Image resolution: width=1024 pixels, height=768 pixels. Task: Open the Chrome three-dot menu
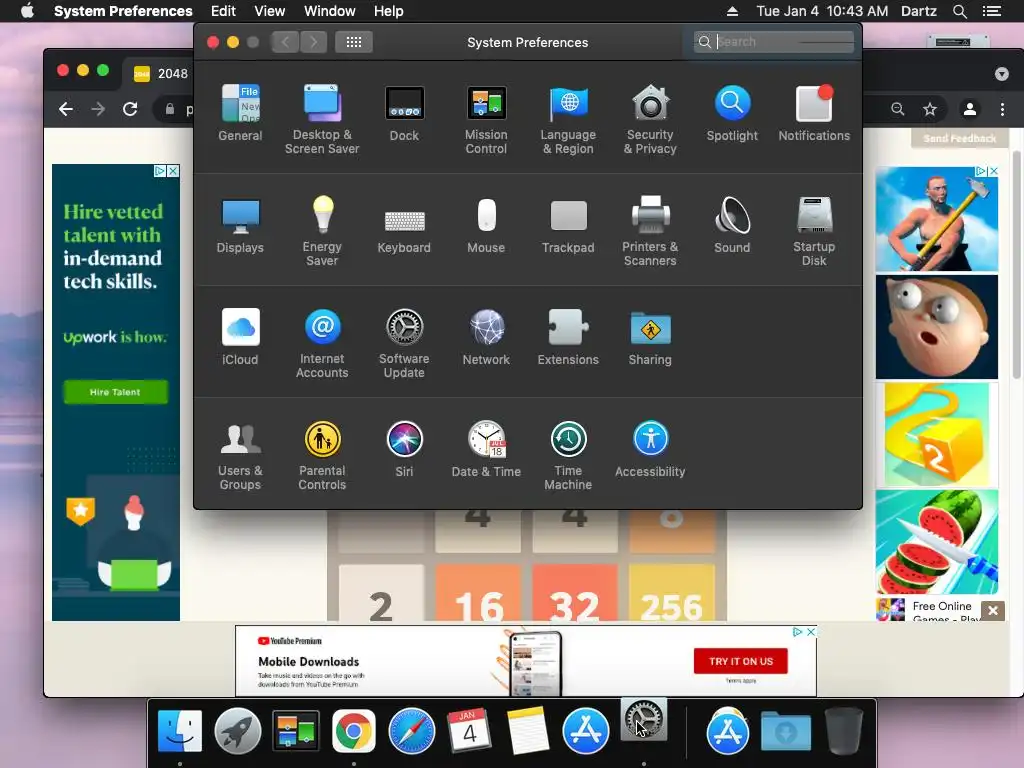(x=1002, y=109)
